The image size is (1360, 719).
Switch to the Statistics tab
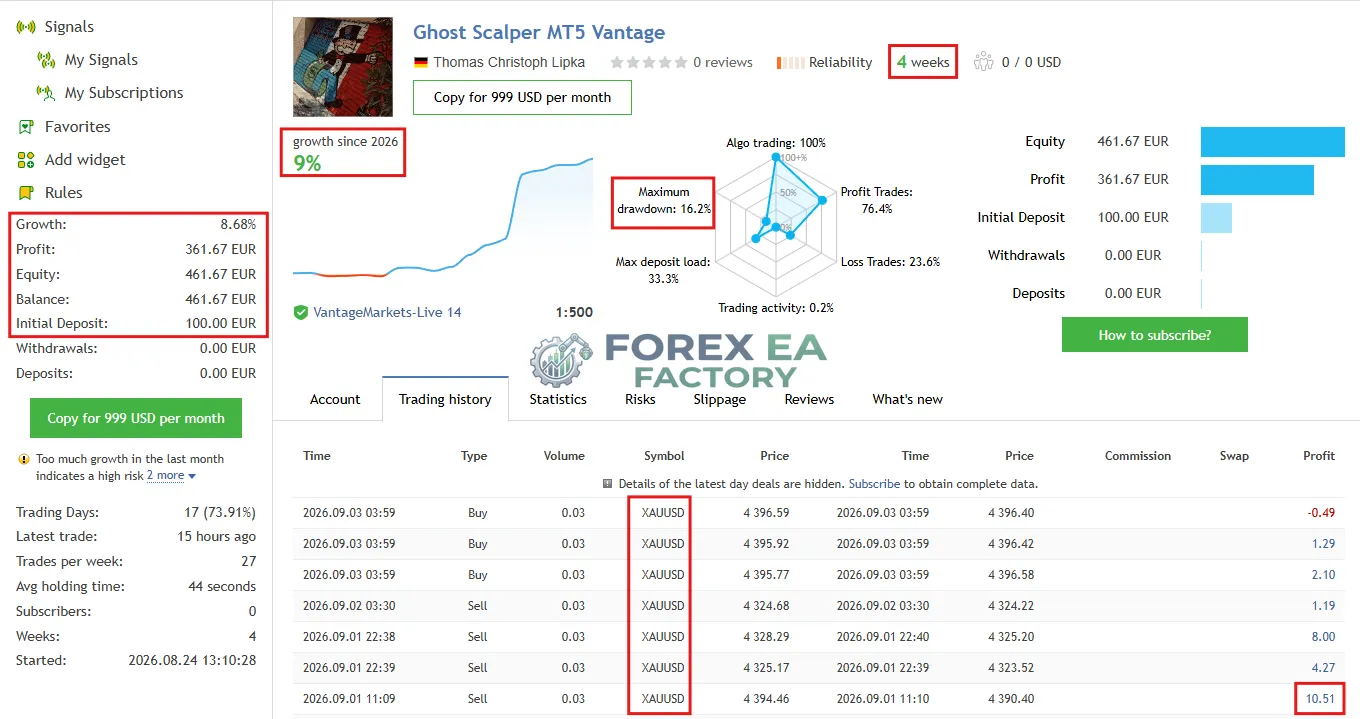coord(558,399)
